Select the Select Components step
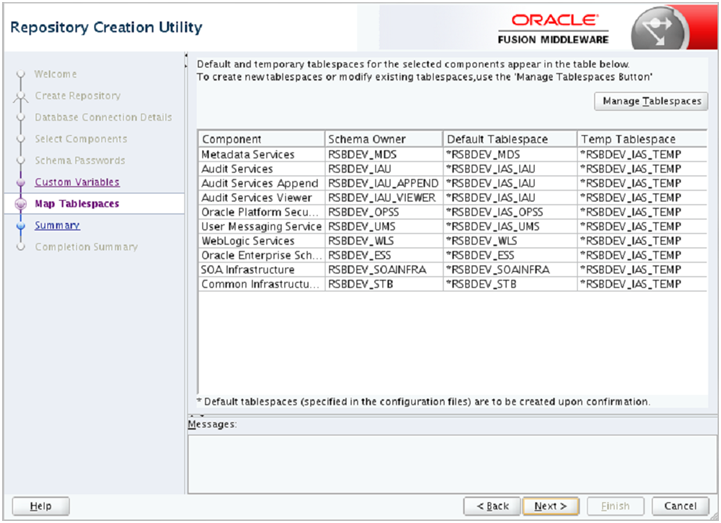 [81, 139]
